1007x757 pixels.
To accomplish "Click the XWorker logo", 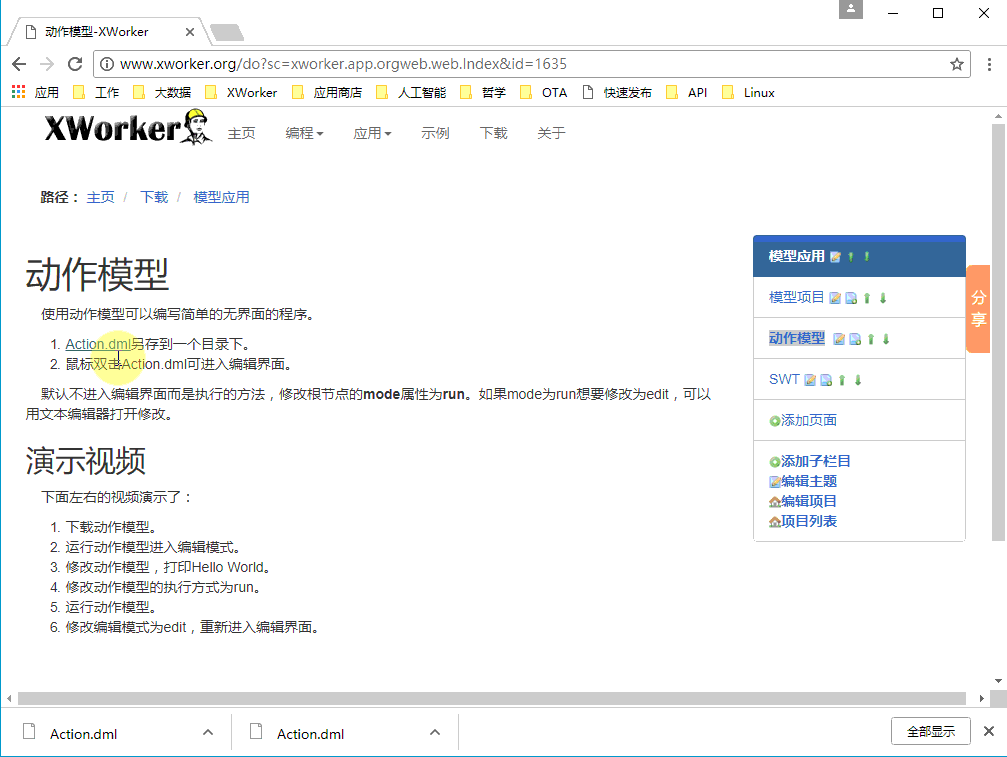I will (x=128, y=127).
